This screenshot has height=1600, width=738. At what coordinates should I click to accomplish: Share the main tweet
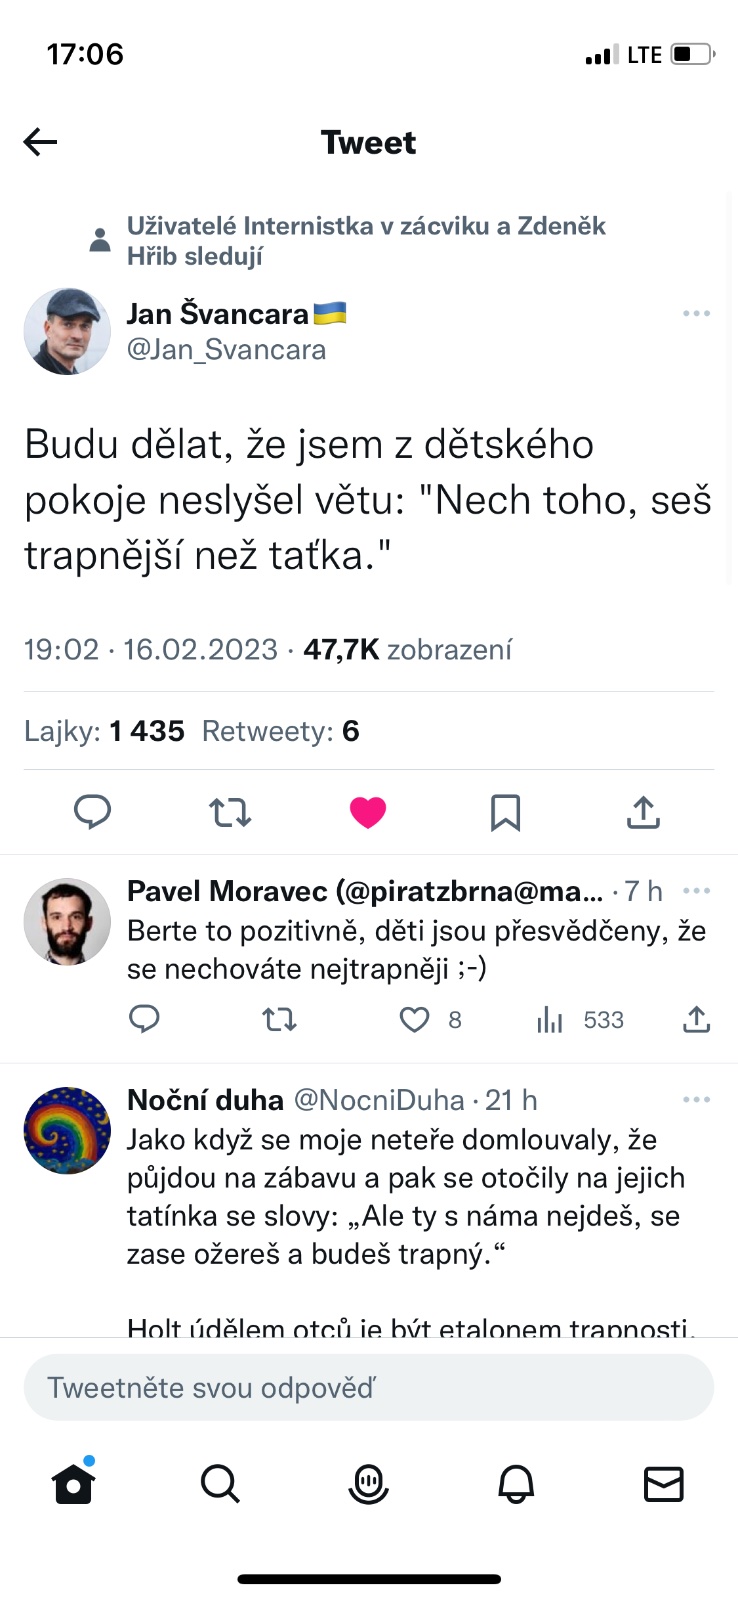[643, 812]
